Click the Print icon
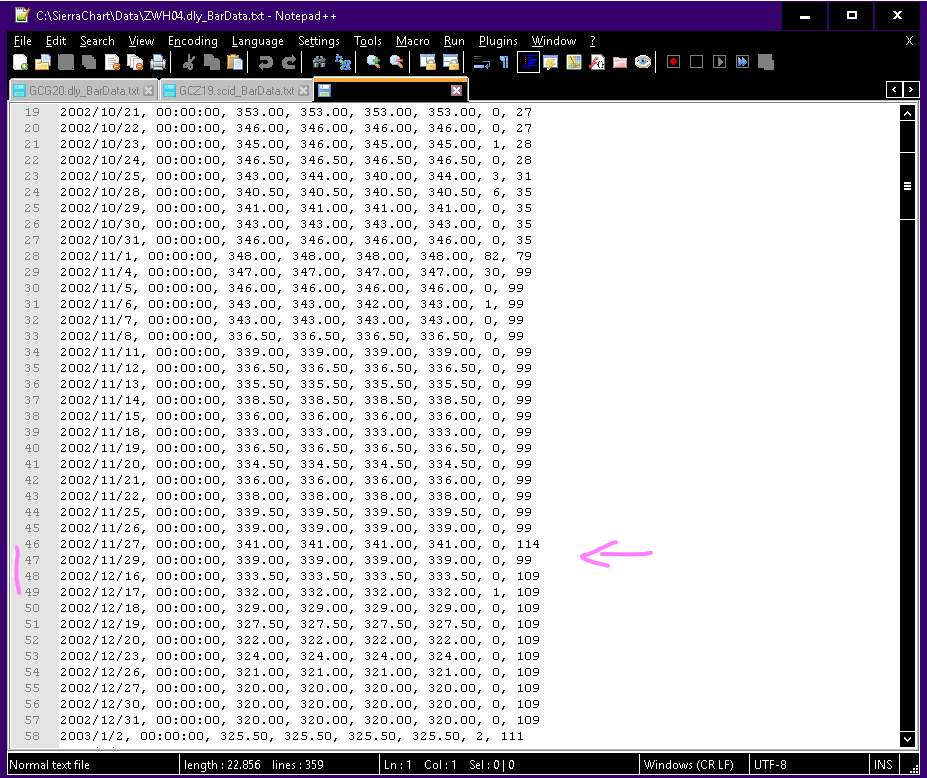Viewport: 927px width, 778px height. [158, 62]
